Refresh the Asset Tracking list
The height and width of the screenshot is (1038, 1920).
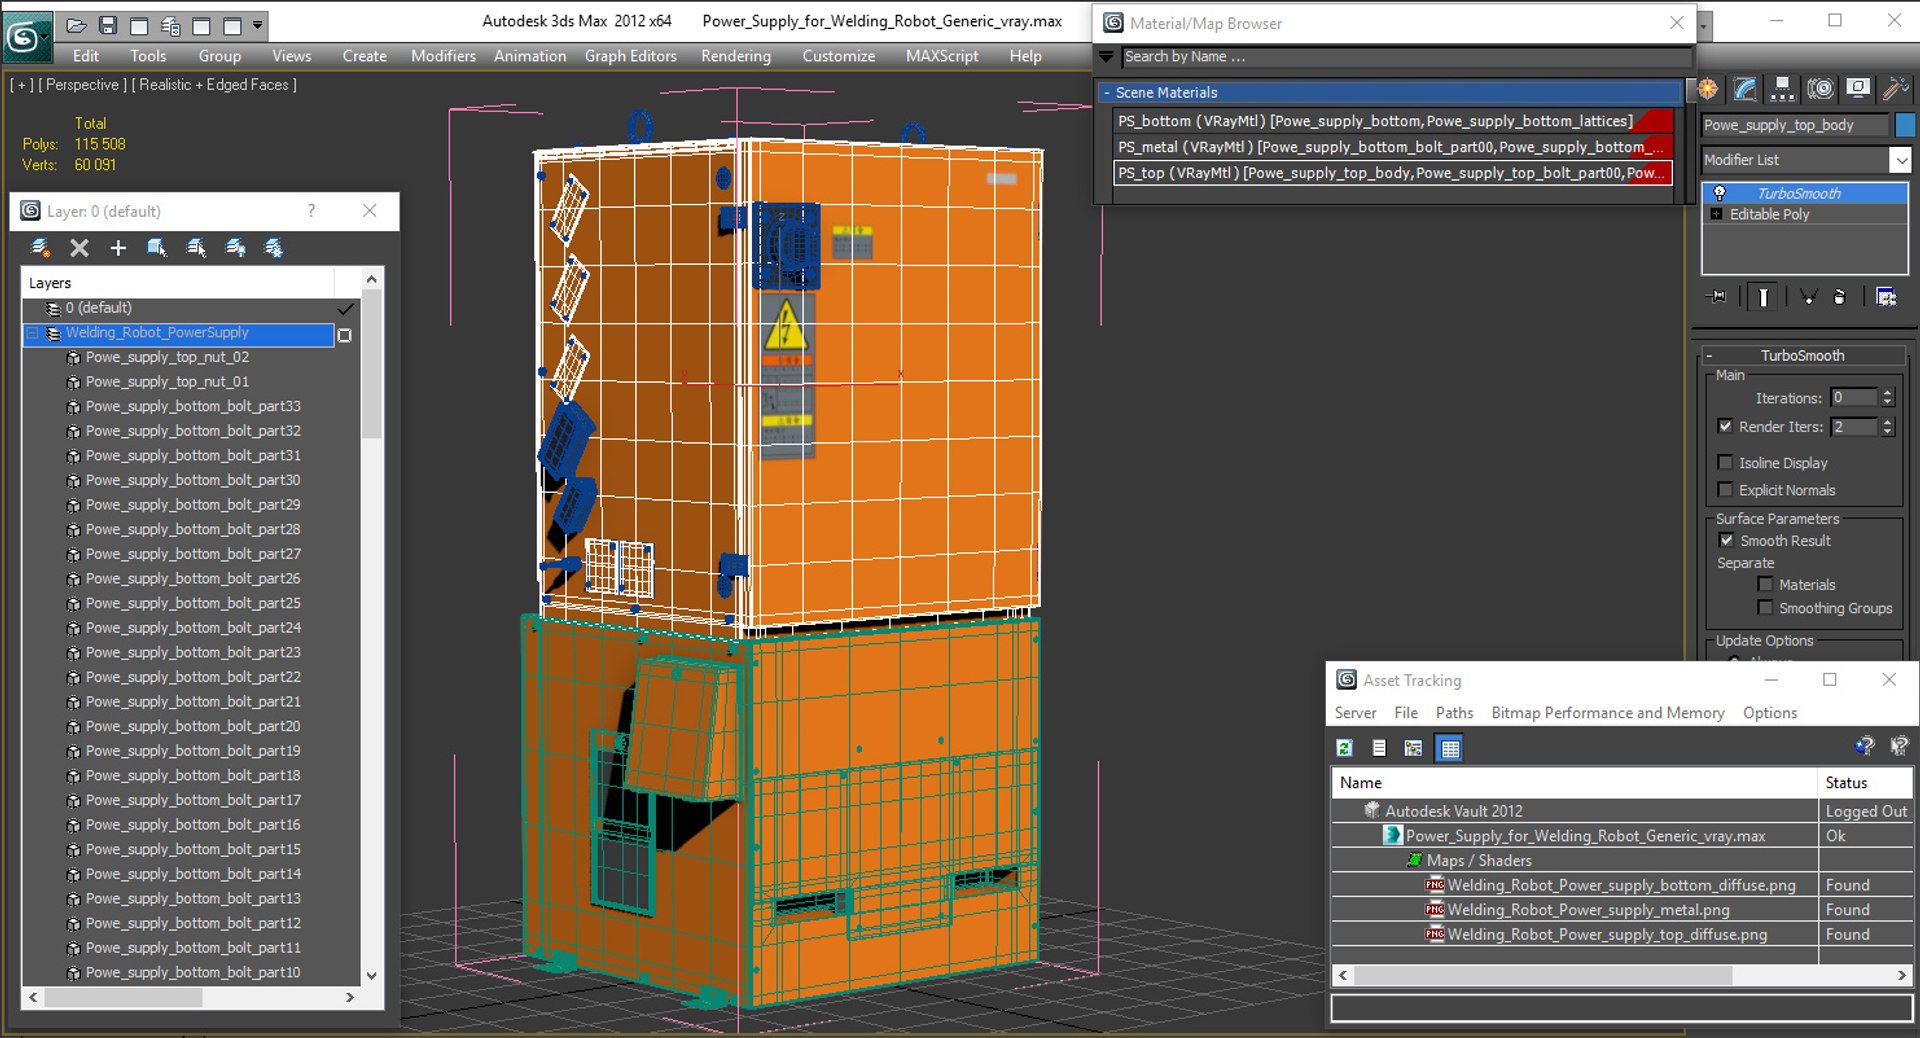[x=1345, y=748]
